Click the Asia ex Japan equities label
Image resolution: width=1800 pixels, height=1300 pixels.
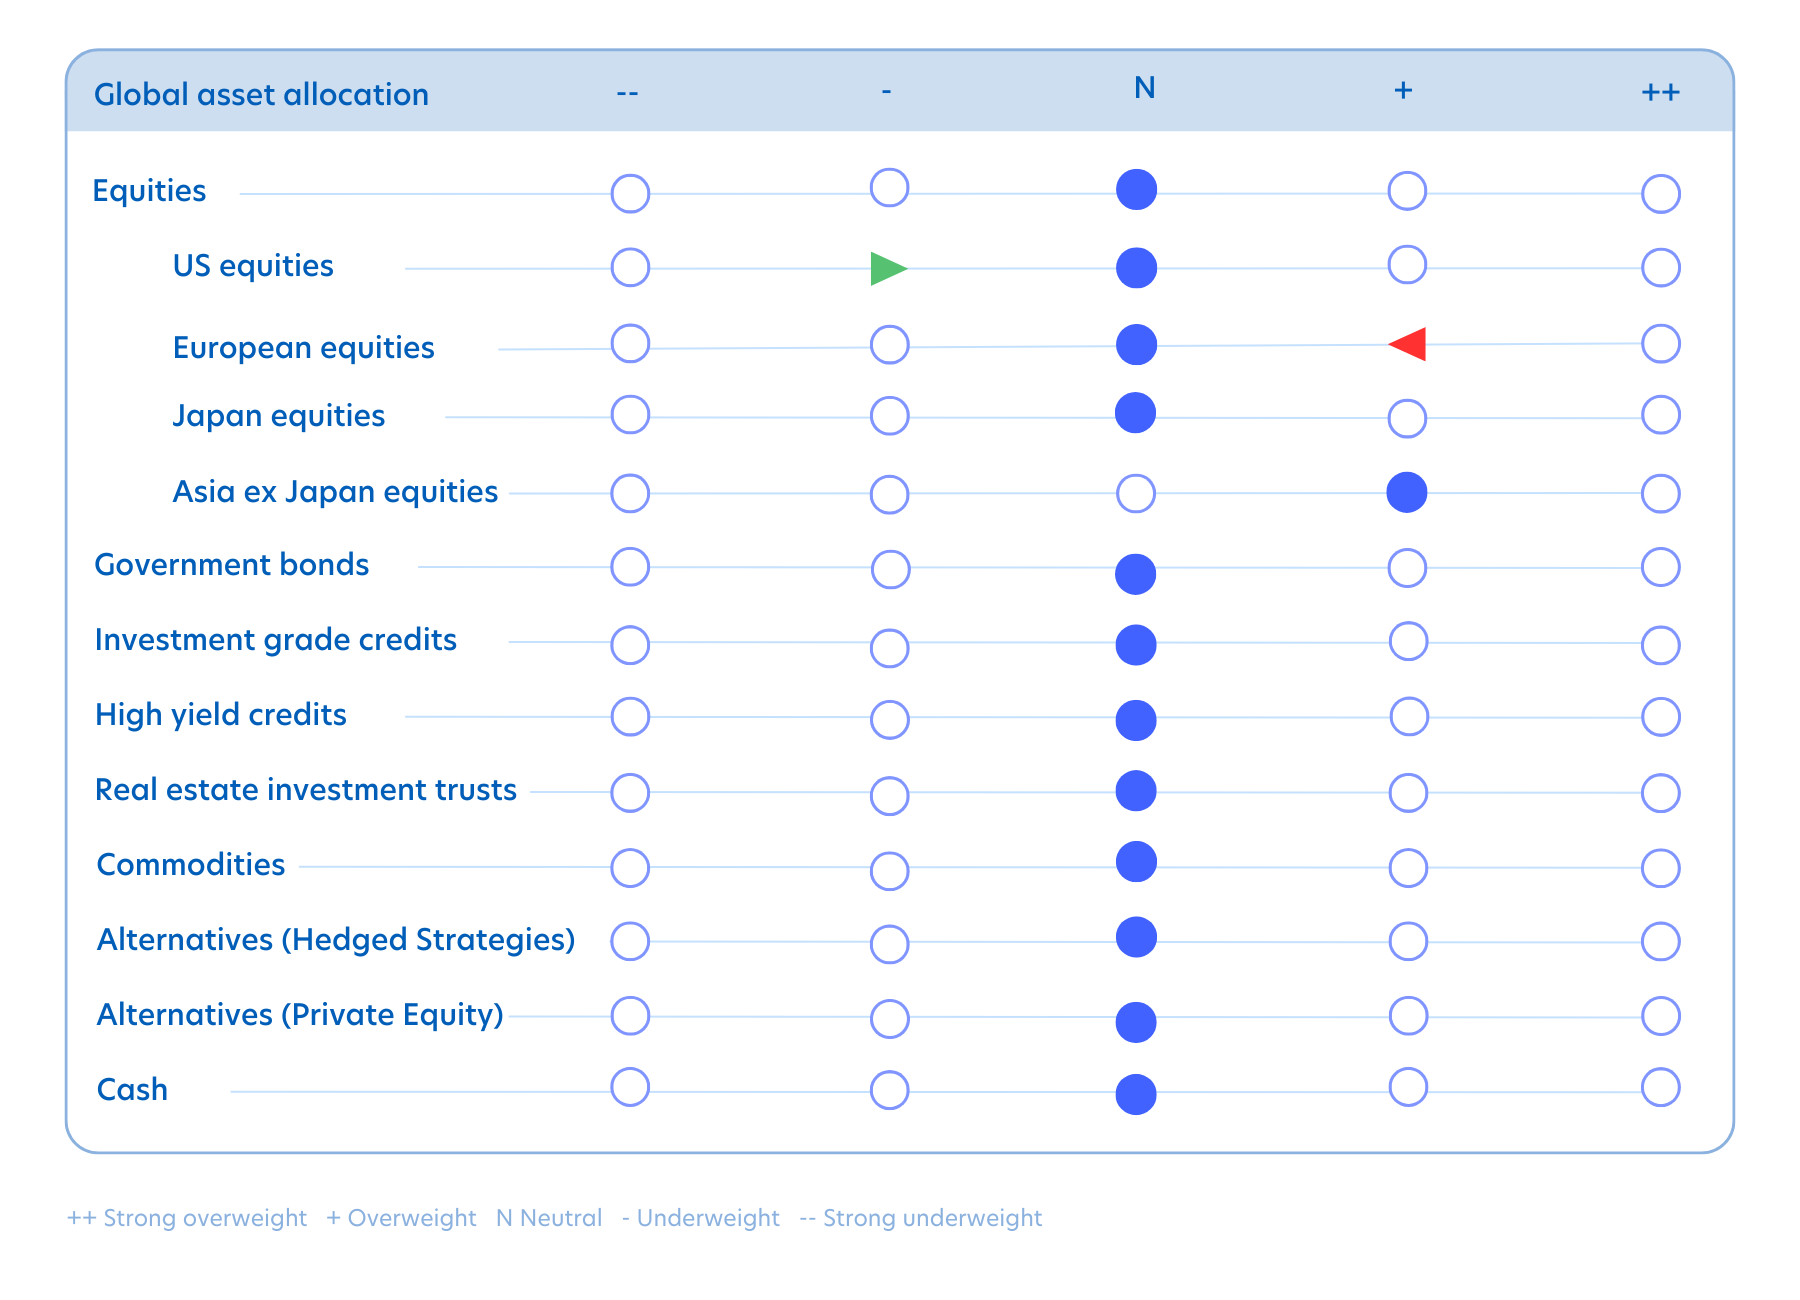(x=335, y=492)
